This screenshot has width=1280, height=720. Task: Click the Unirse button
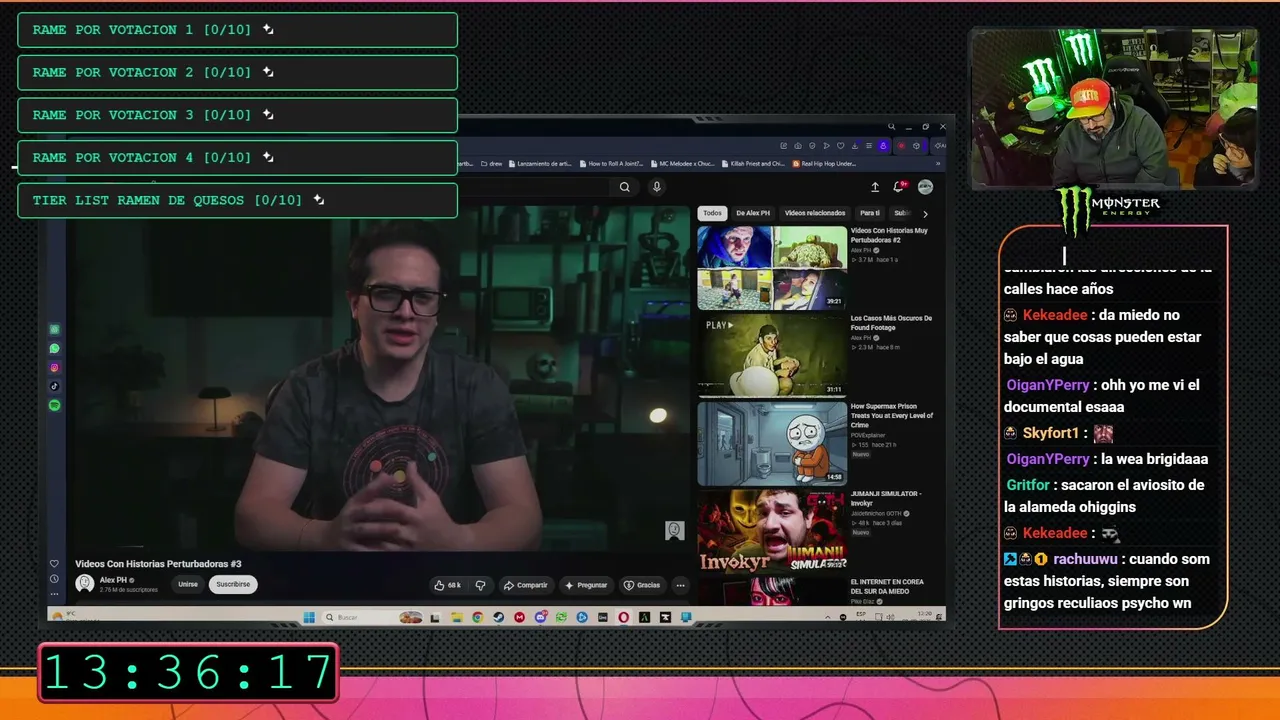click(x=188, y=584)
